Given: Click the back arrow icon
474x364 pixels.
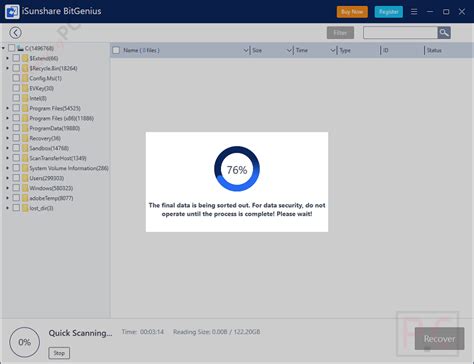Looking at the screenshot, I should [15, 33].
